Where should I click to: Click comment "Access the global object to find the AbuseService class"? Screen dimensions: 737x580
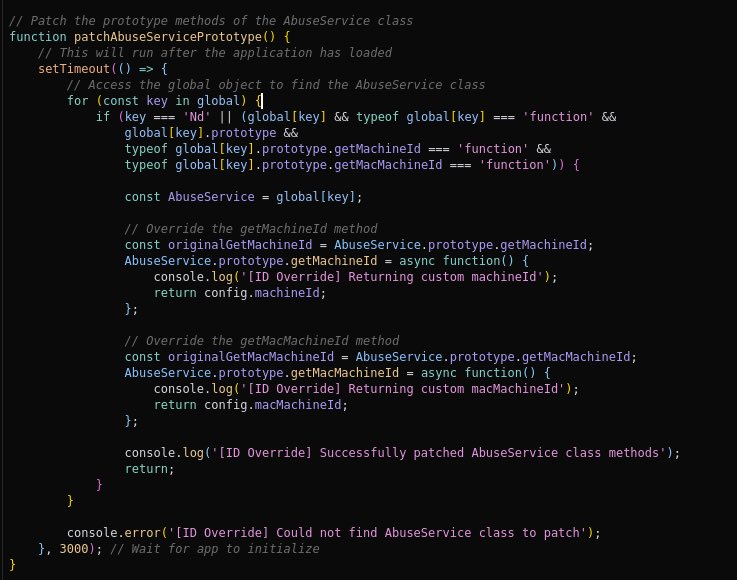(276, 85)
